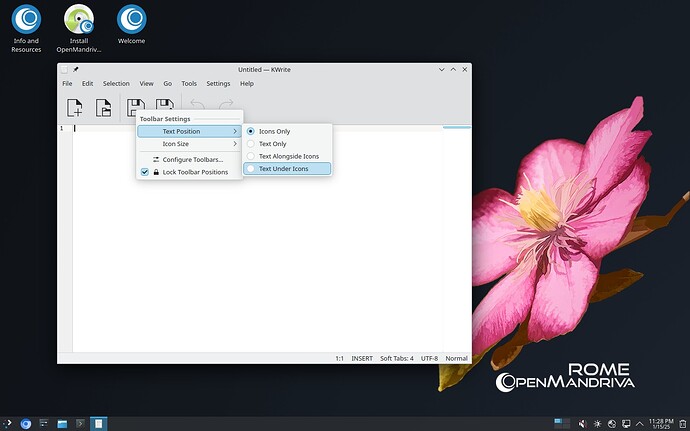690x431 pixels.
Task: Click the muted volume tray icon
Action: click(x=582, y=424)
